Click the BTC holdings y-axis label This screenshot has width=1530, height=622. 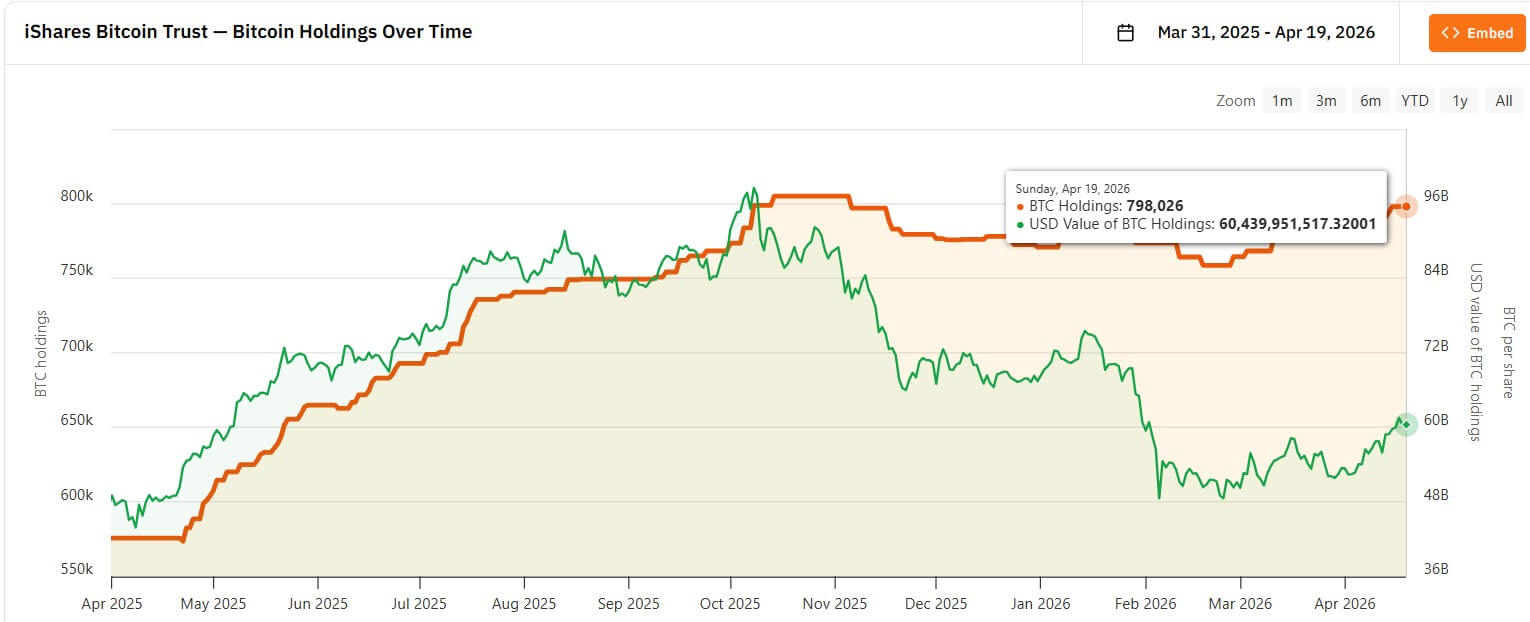coord(41,349)
